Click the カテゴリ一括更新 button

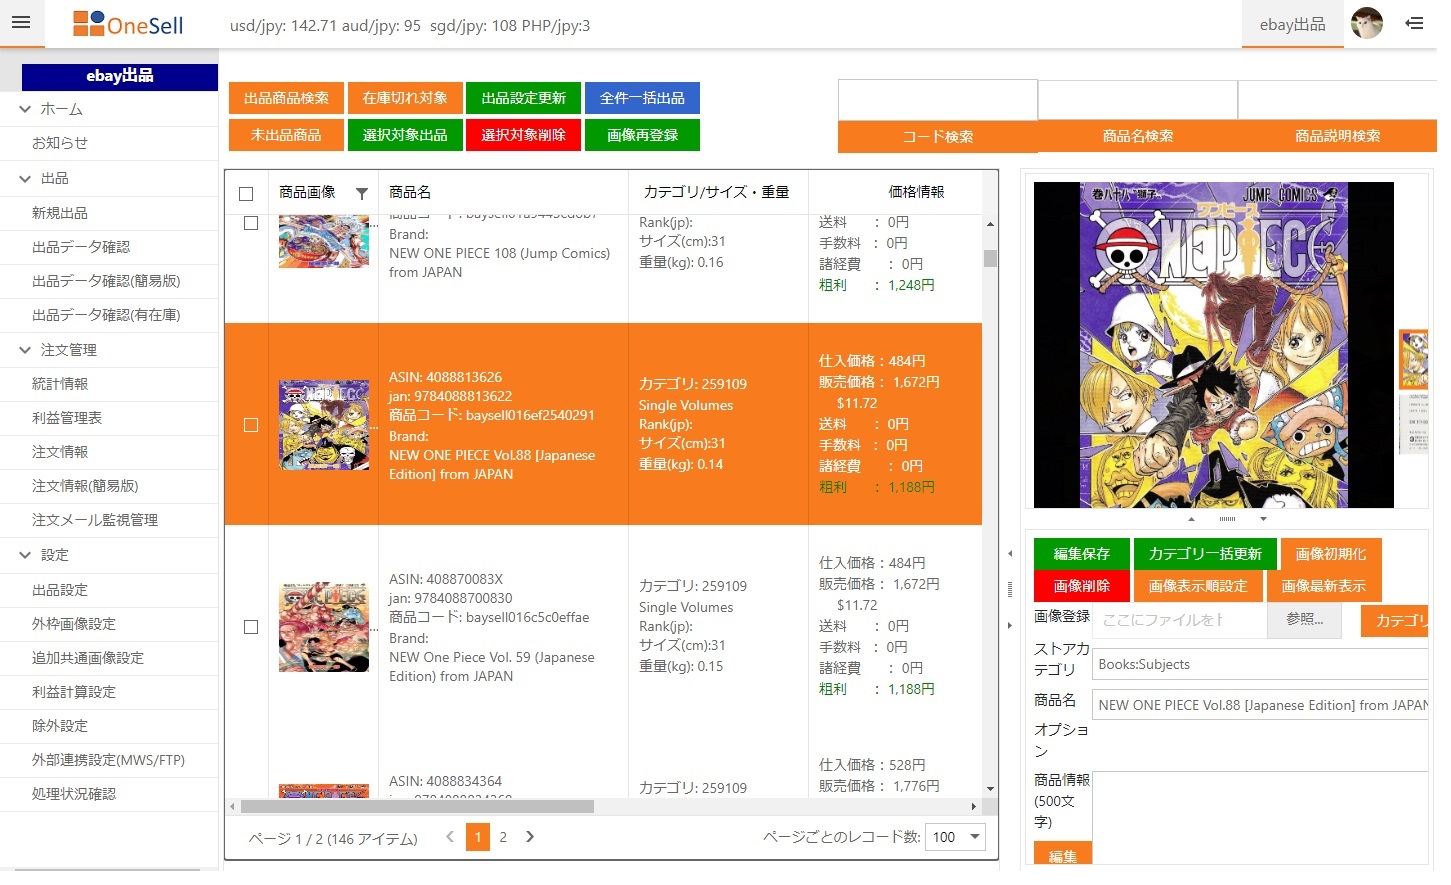pos(1204,554)
